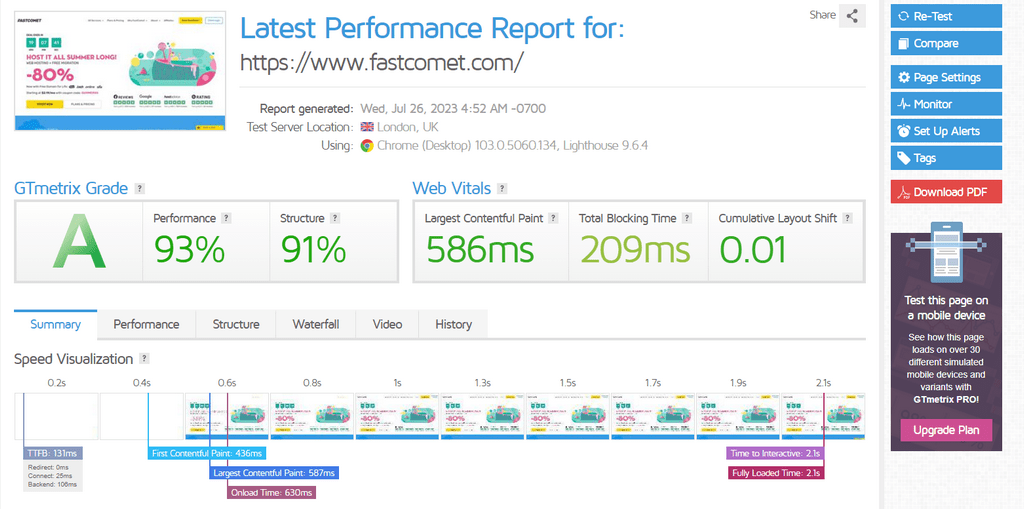Select the Video tab
This screenshot has height=509, width=1024.
coord(387,324)
